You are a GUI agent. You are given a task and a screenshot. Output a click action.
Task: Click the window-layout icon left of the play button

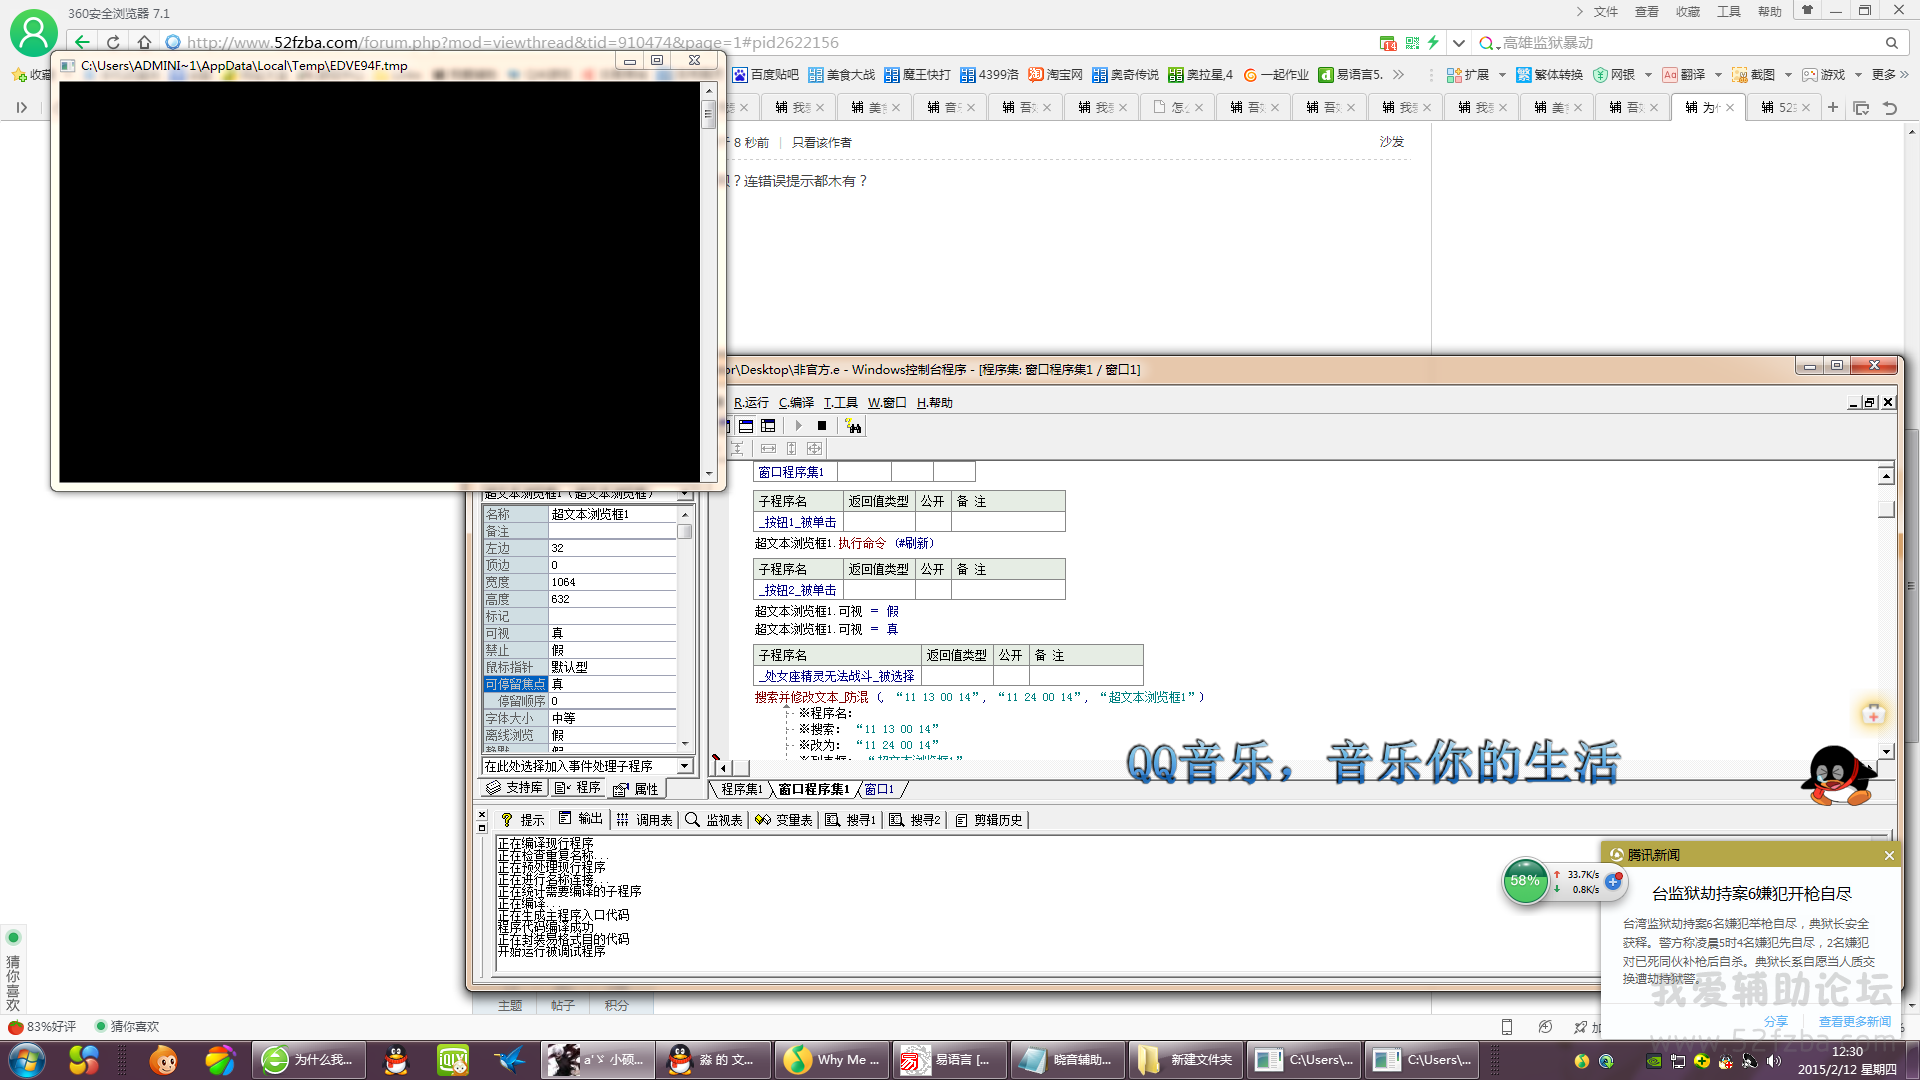(x=768, y=426)
